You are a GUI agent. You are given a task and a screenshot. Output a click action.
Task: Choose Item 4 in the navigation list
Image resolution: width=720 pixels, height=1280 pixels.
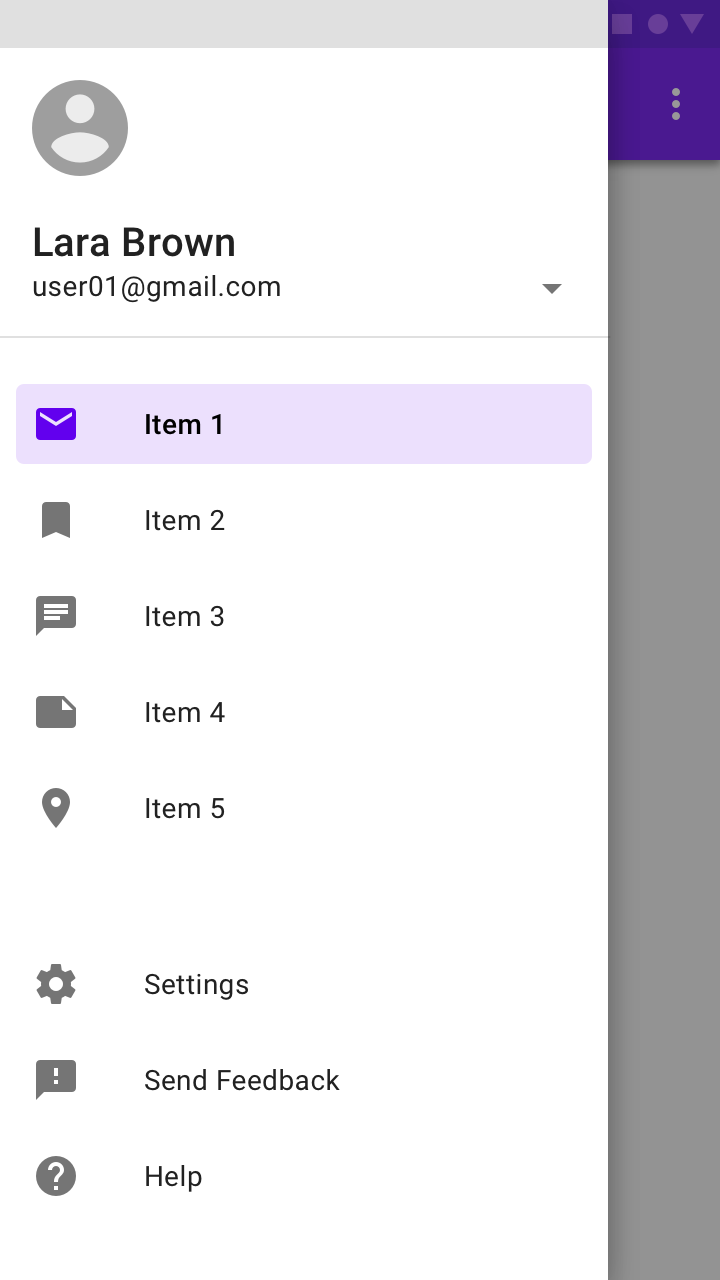click(x=304, y=712)
